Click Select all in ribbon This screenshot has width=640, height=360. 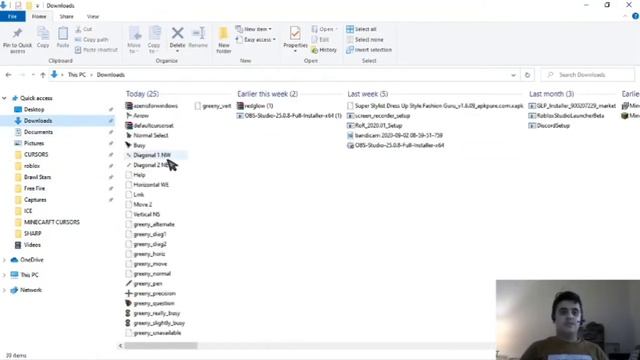(x=361, y=29)
